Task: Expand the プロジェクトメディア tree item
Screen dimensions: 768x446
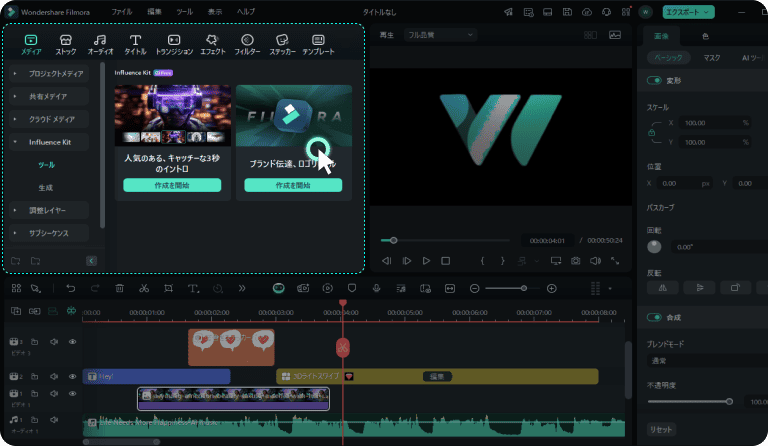Action: click(x=15, y=74)
